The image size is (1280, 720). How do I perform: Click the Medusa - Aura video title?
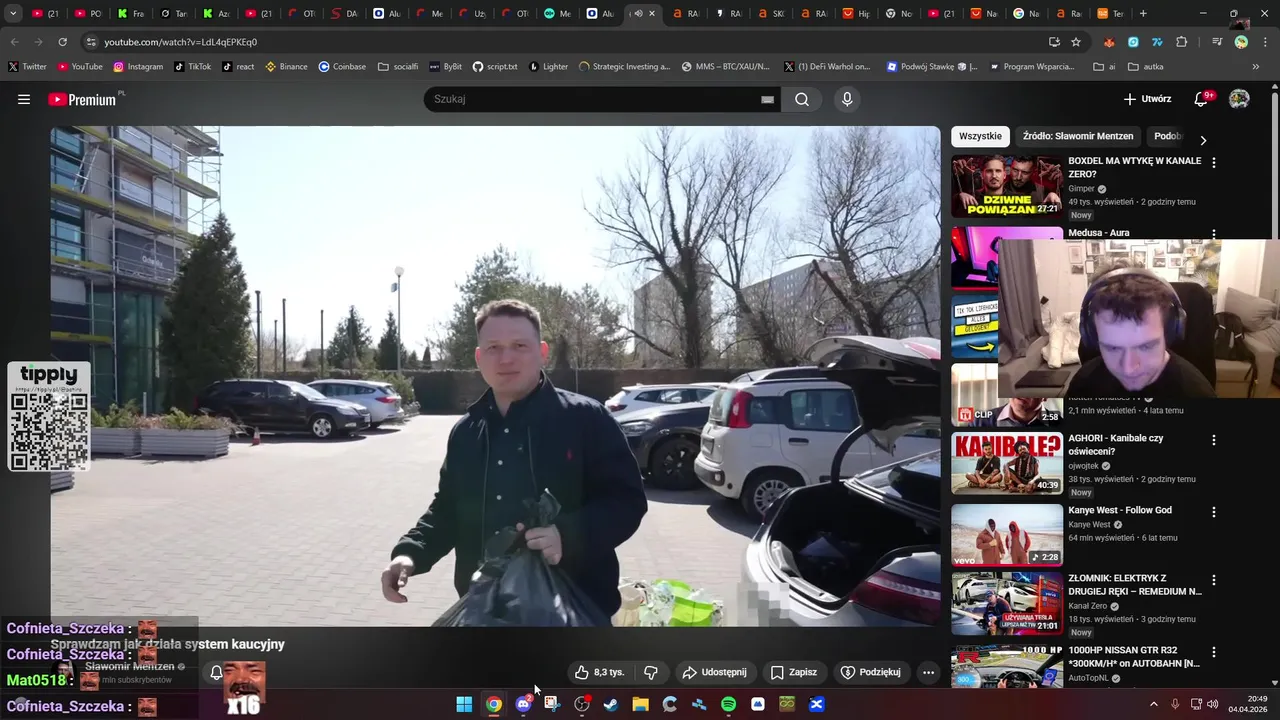coord(1099,233)
